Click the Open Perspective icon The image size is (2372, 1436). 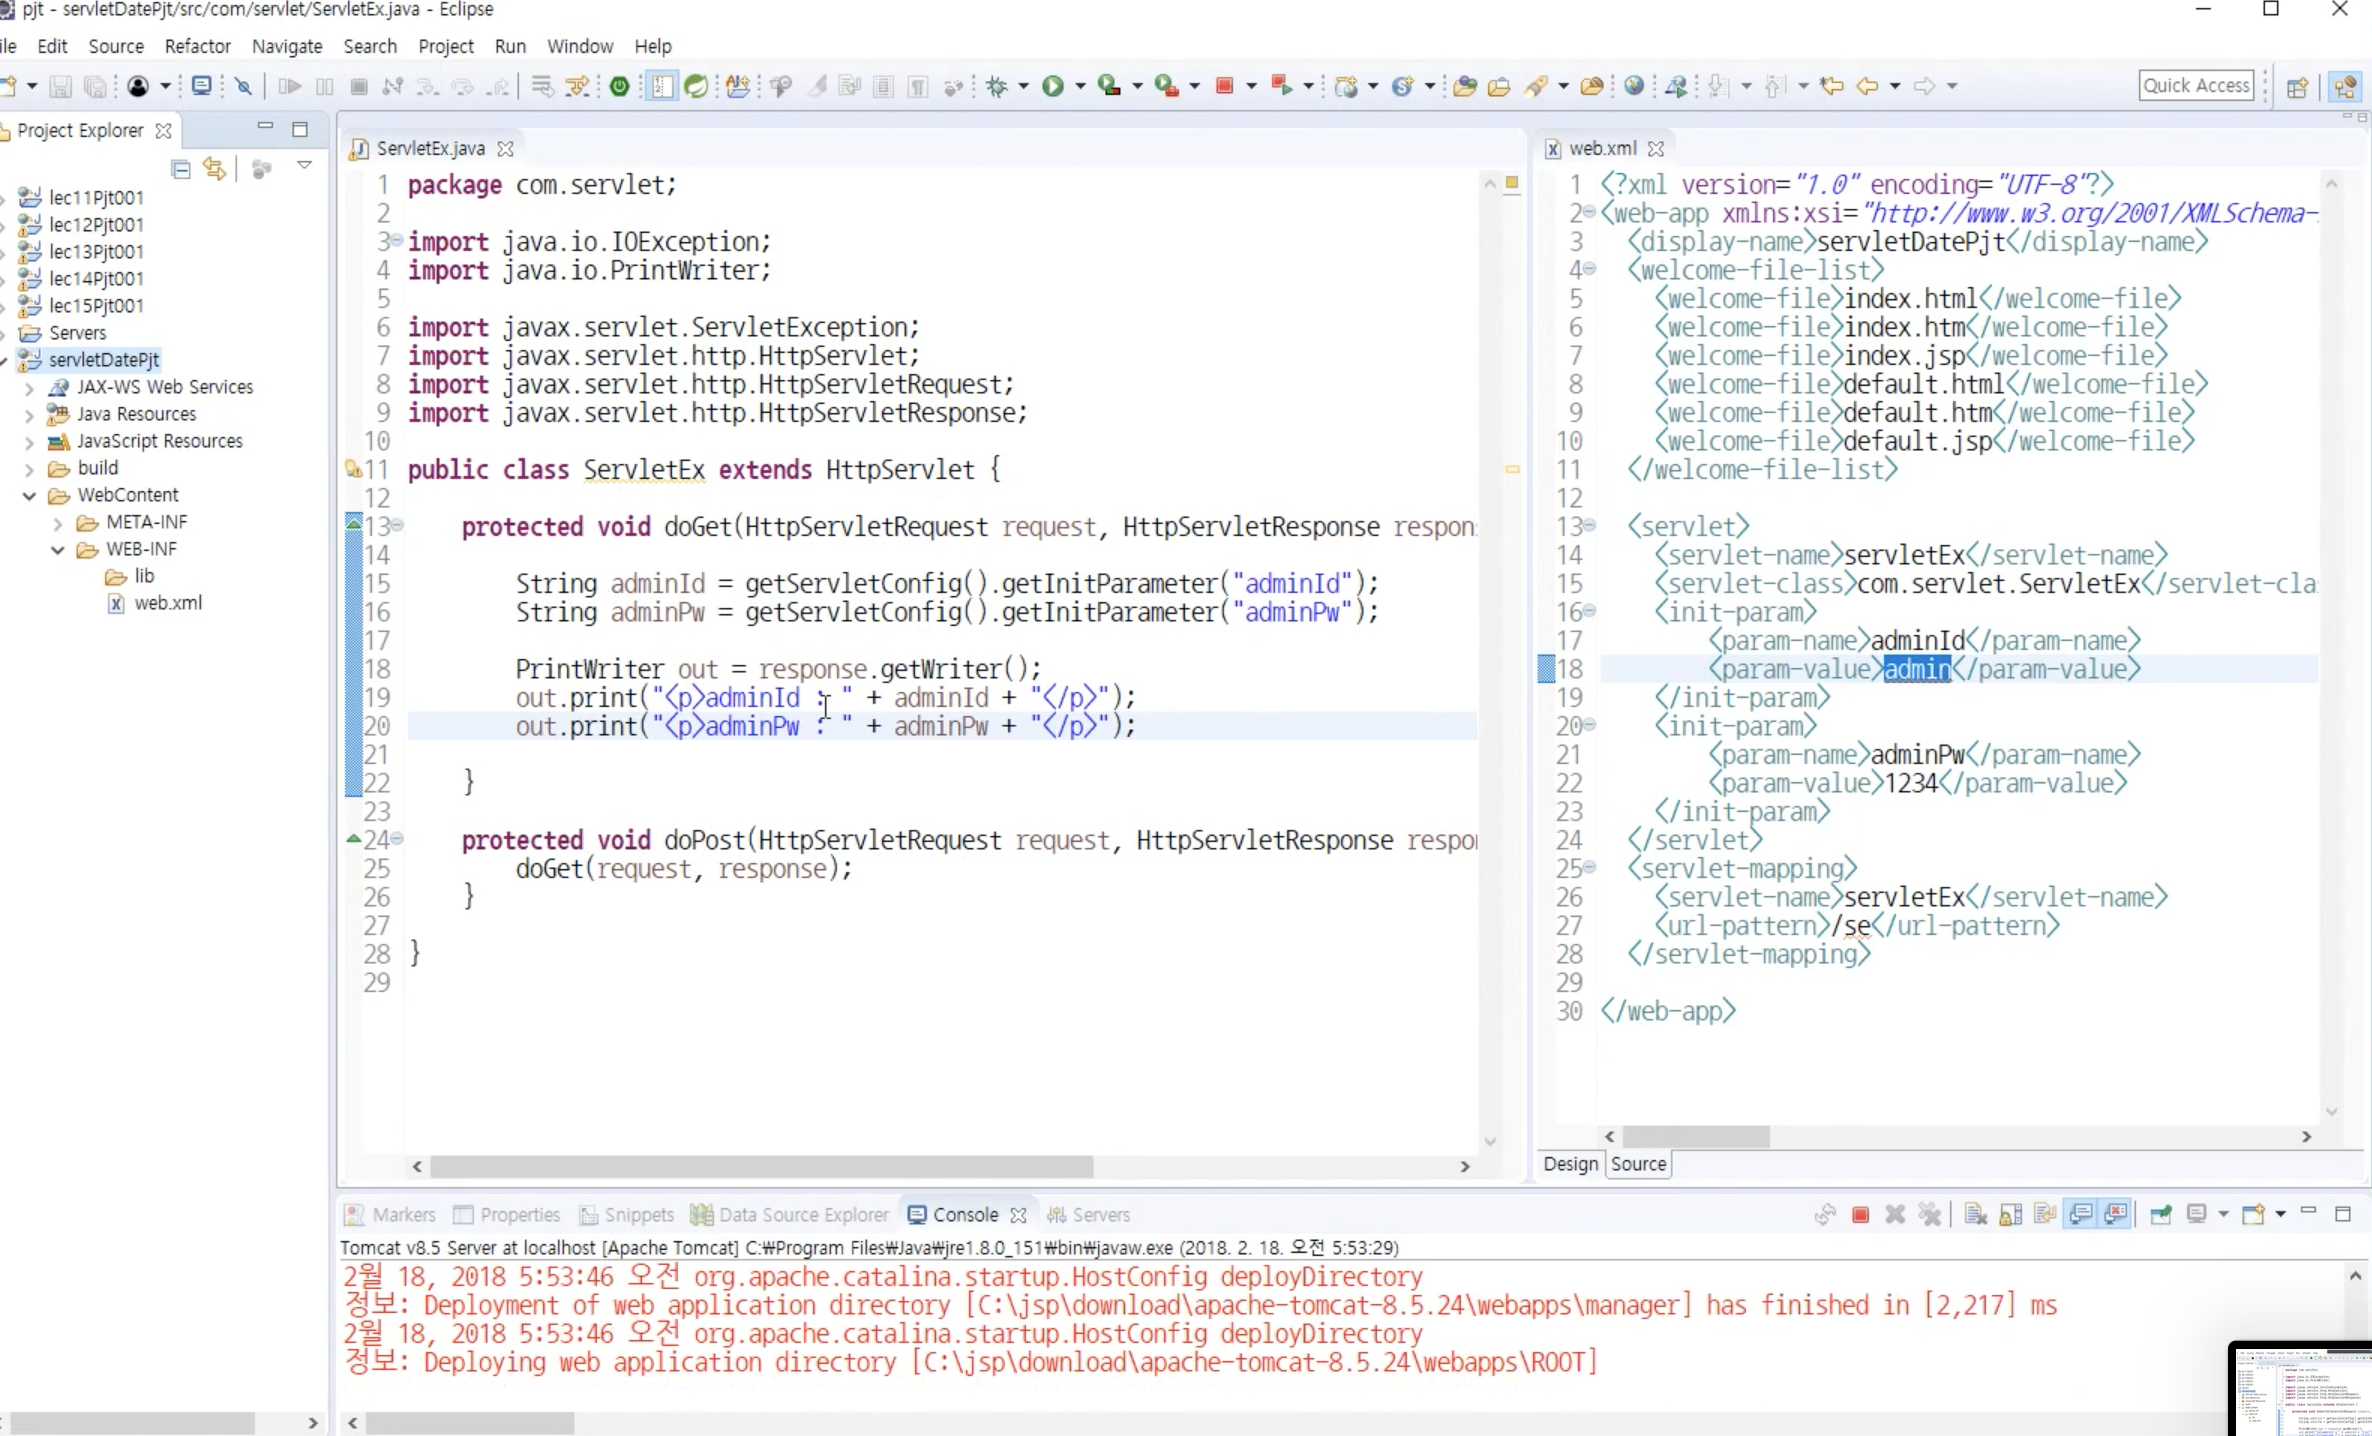[x=2297, y=87]
